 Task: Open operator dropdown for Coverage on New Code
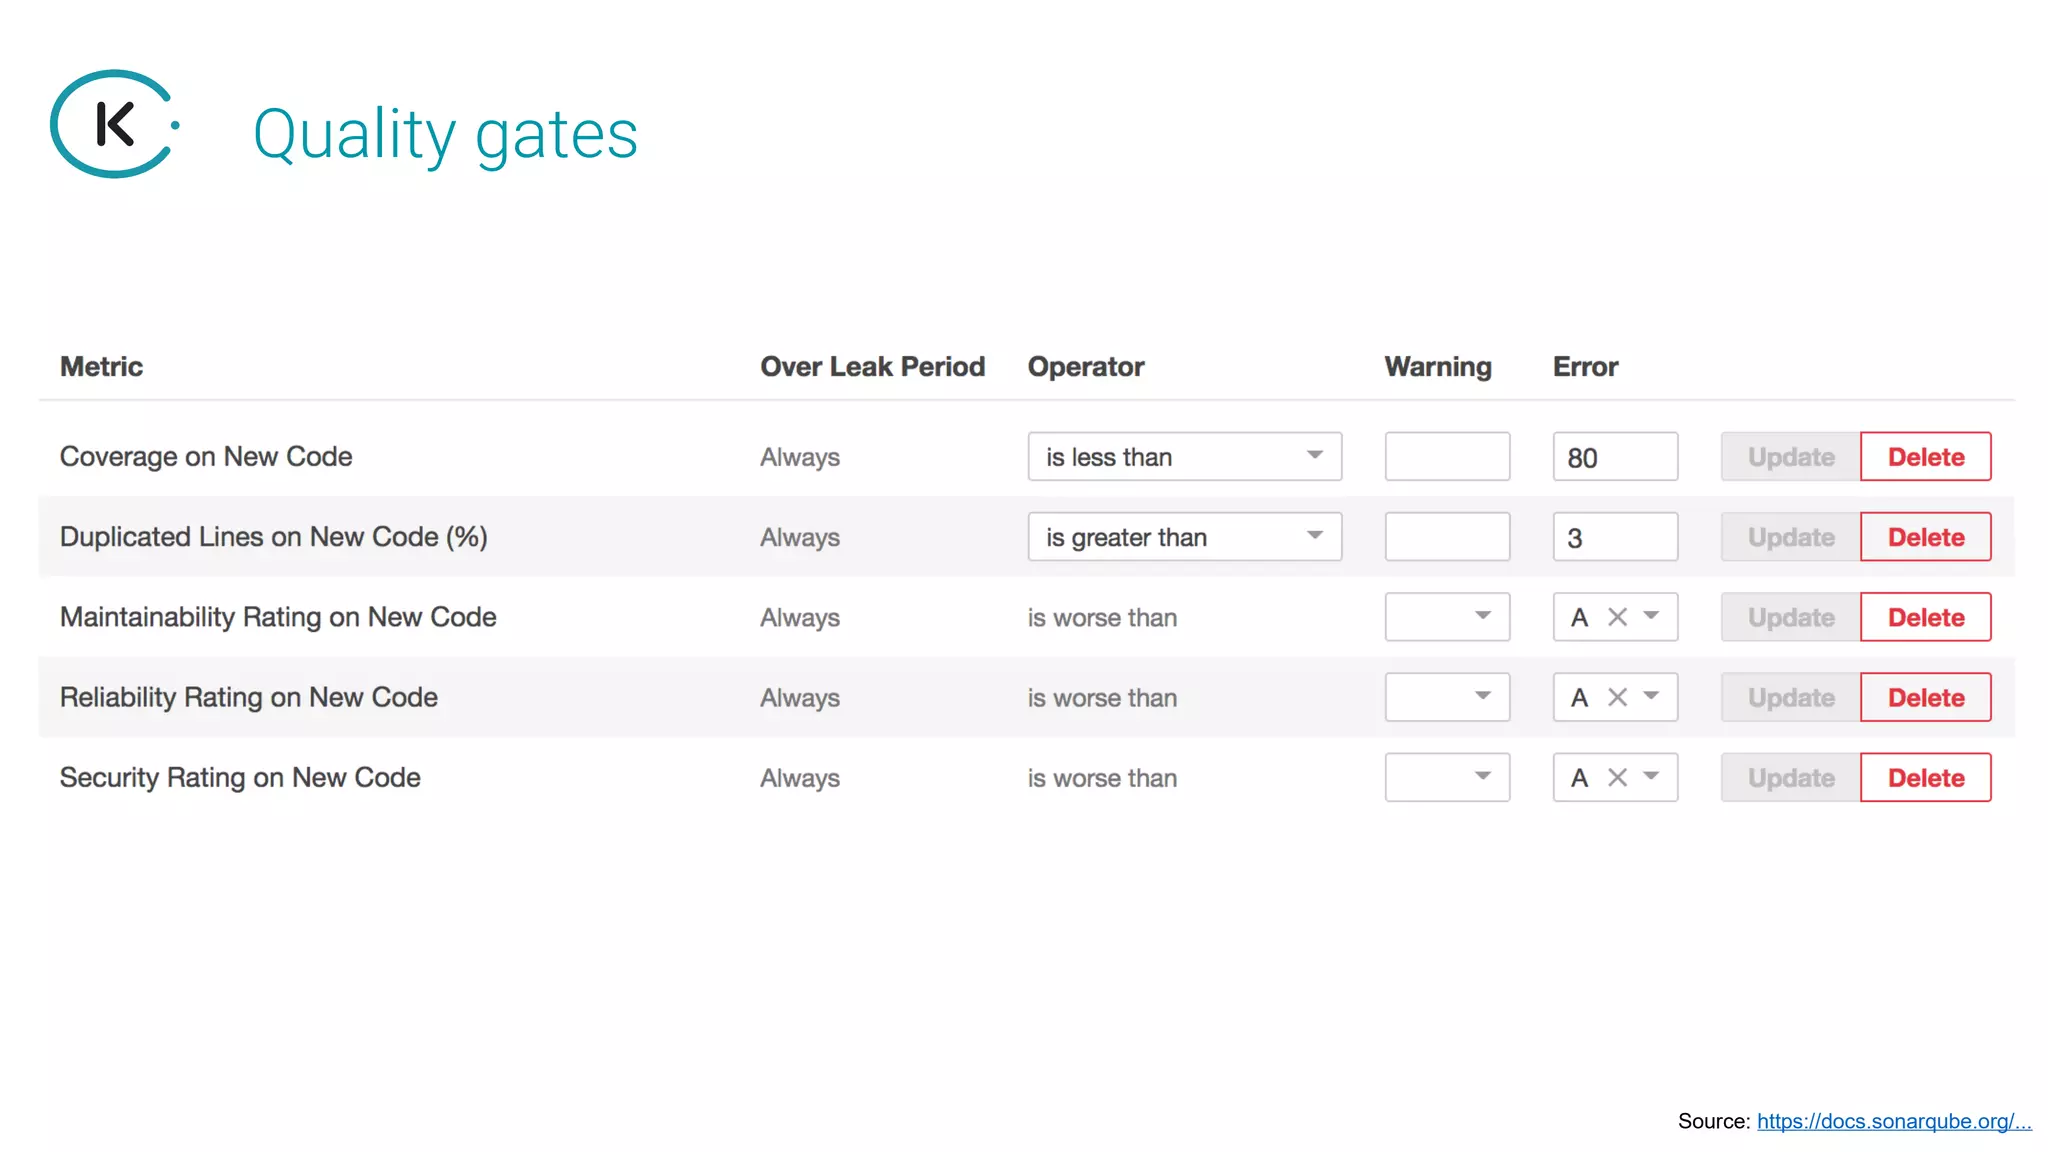pos(1184,457)
